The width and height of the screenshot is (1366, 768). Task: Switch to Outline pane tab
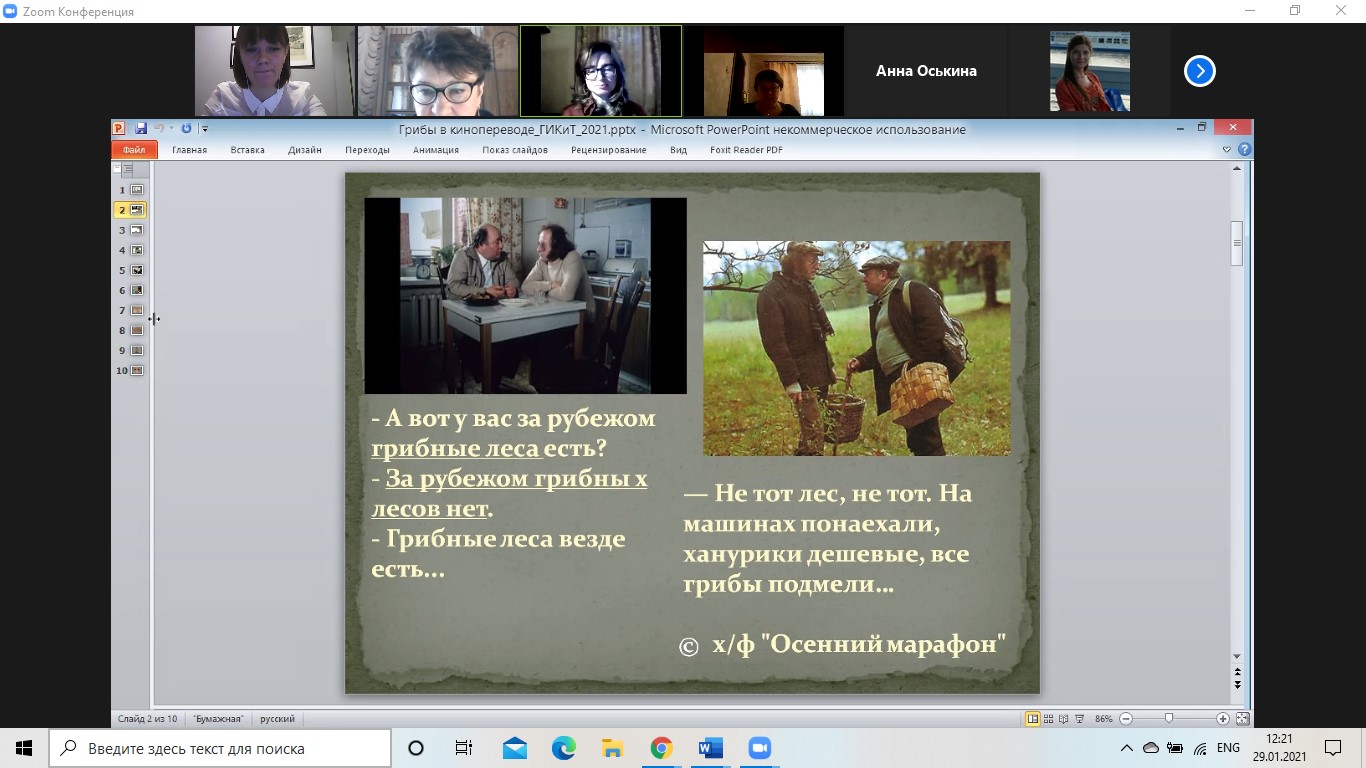127,170
